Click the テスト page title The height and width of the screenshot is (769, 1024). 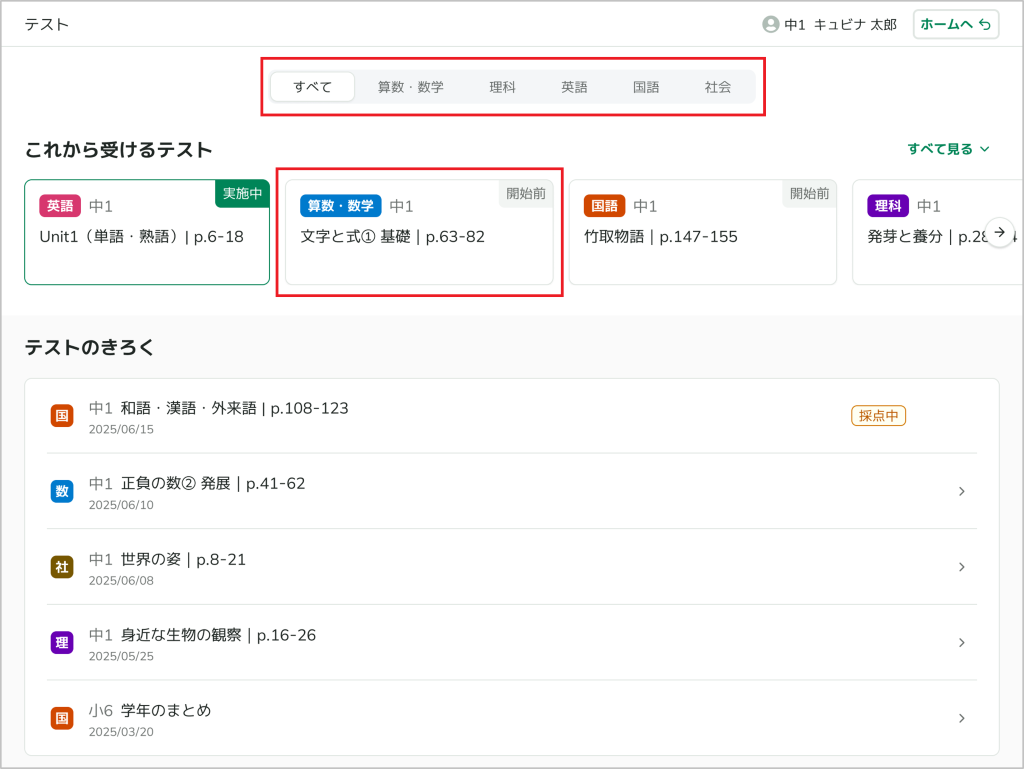pos(47,25)
